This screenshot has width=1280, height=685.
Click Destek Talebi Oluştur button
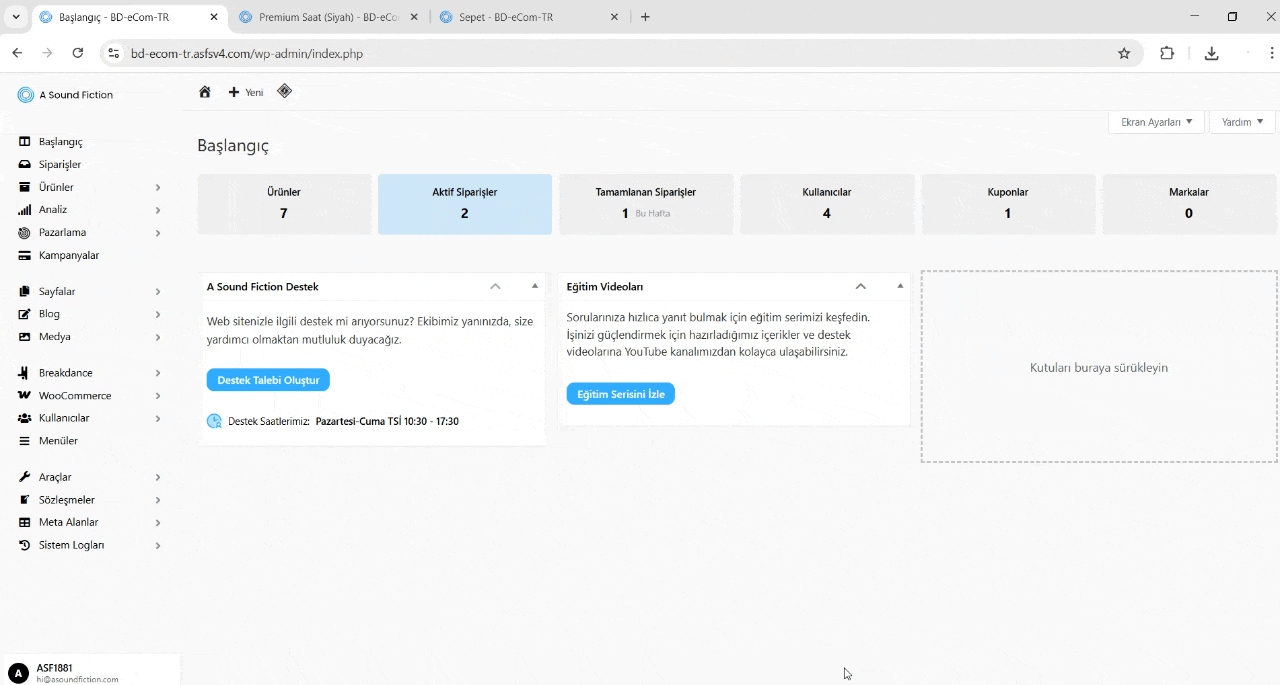coord(268,380)
